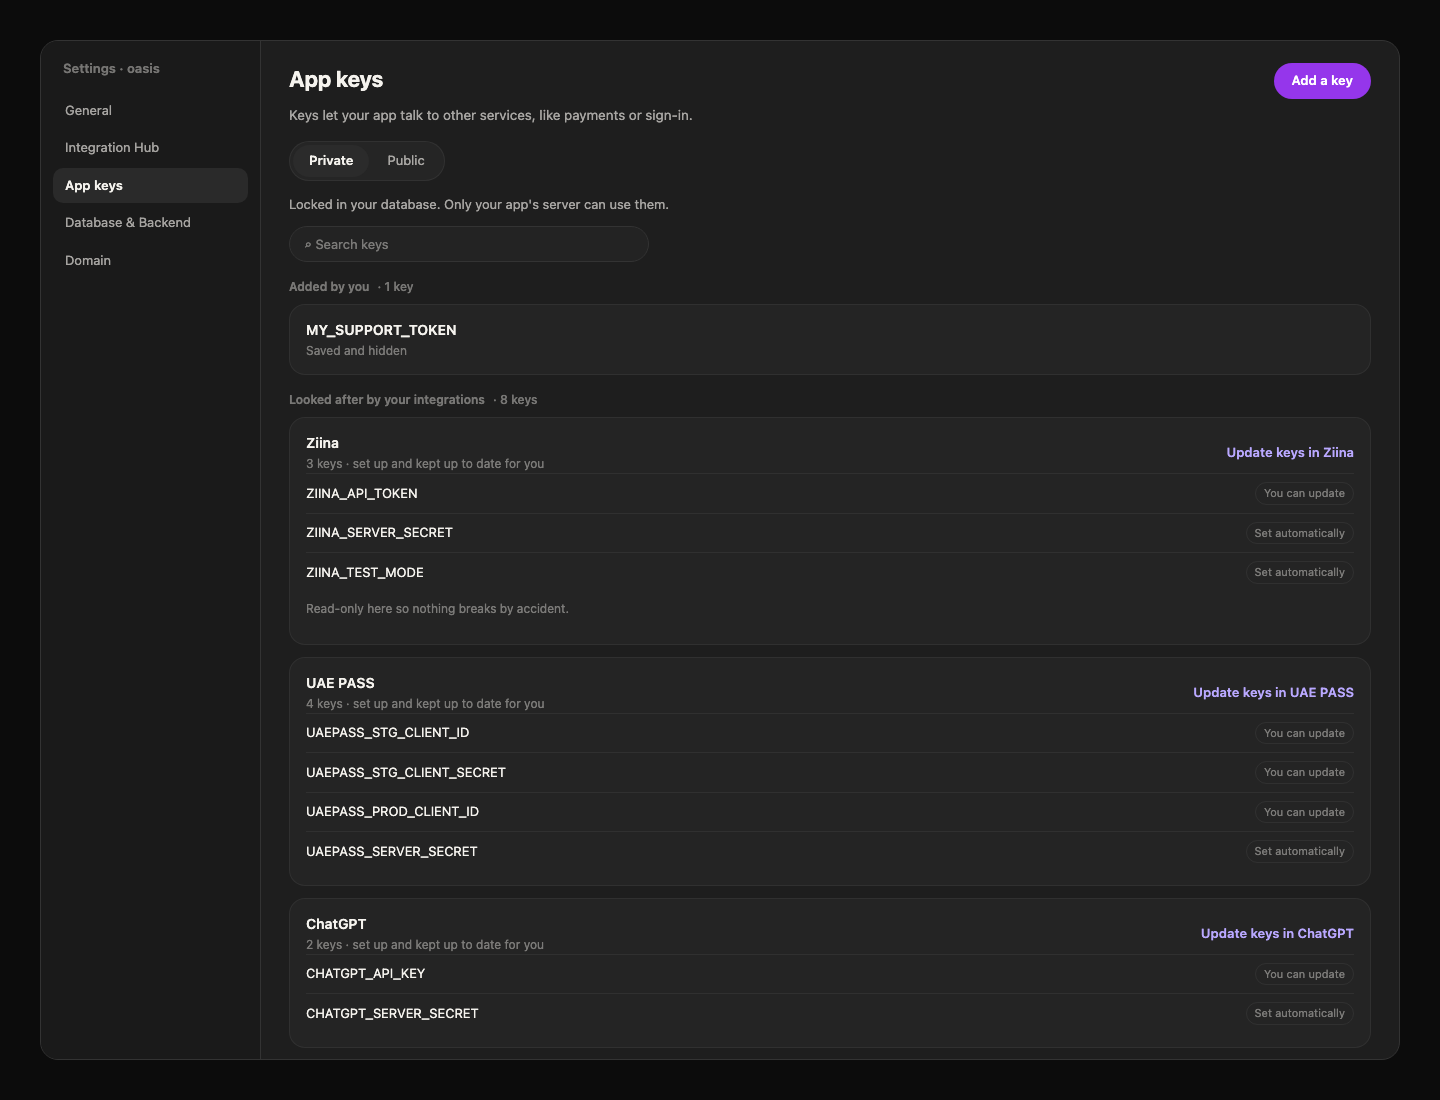Follow Update keys in ChatGPT link

1277,934
